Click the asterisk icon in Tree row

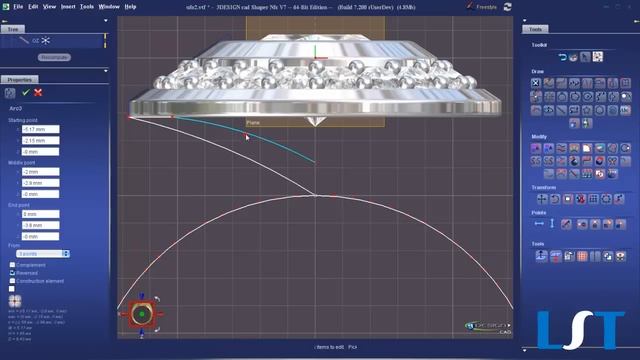(x=46, y=40)
